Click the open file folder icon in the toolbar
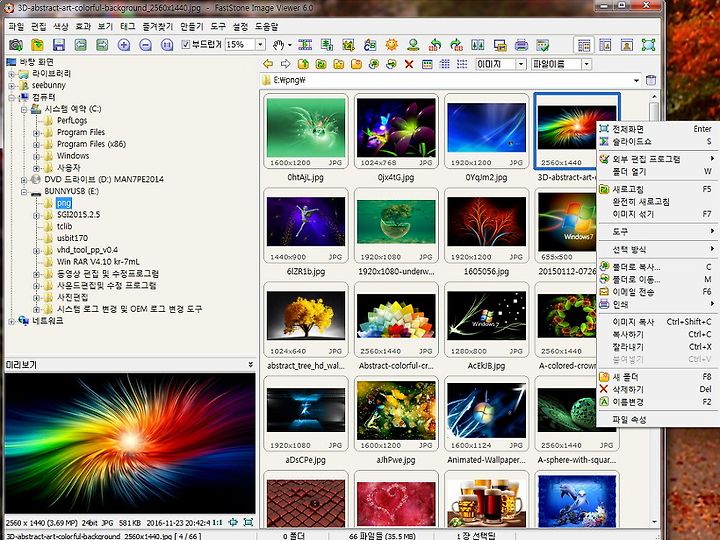This screenshot has height=540, width=720. coord(37,45)
